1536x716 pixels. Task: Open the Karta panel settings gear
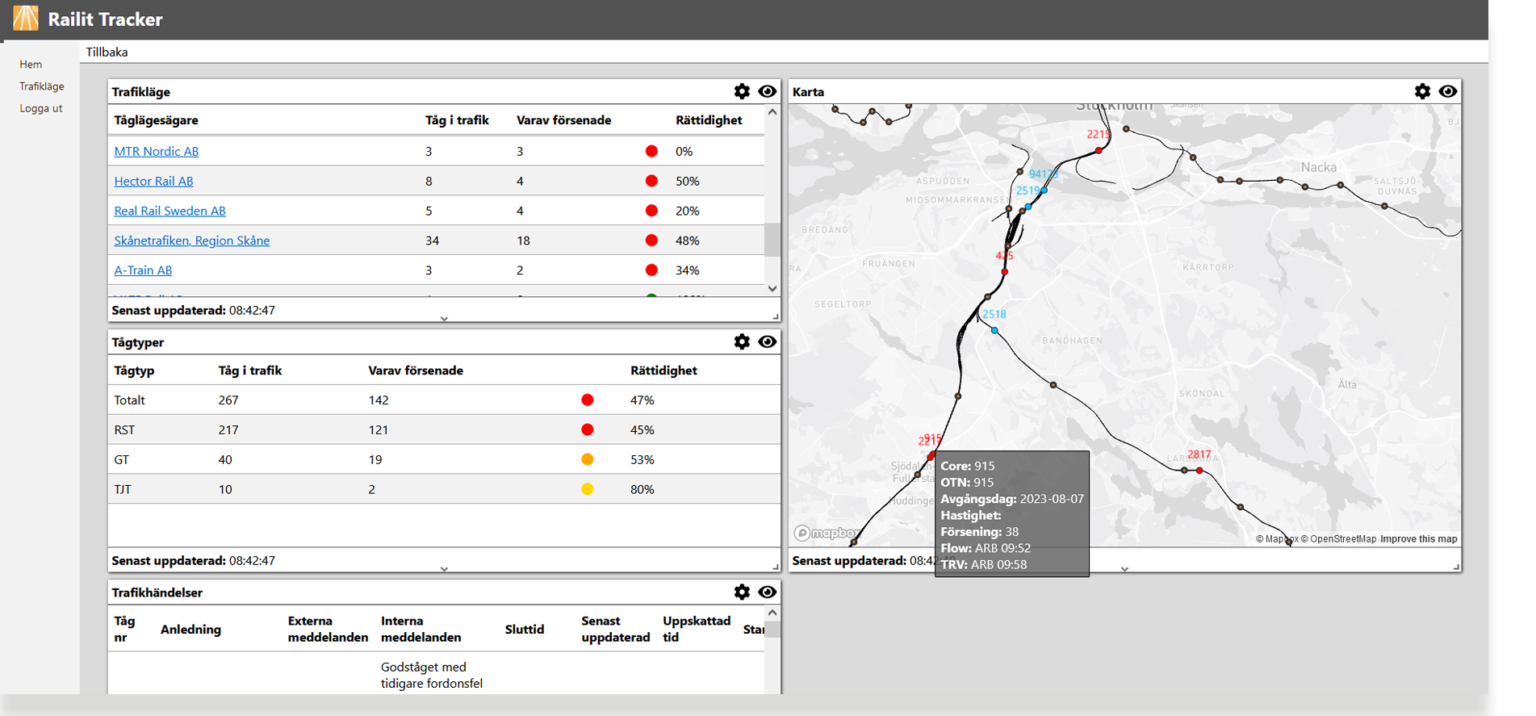(x=1422, y=91)
